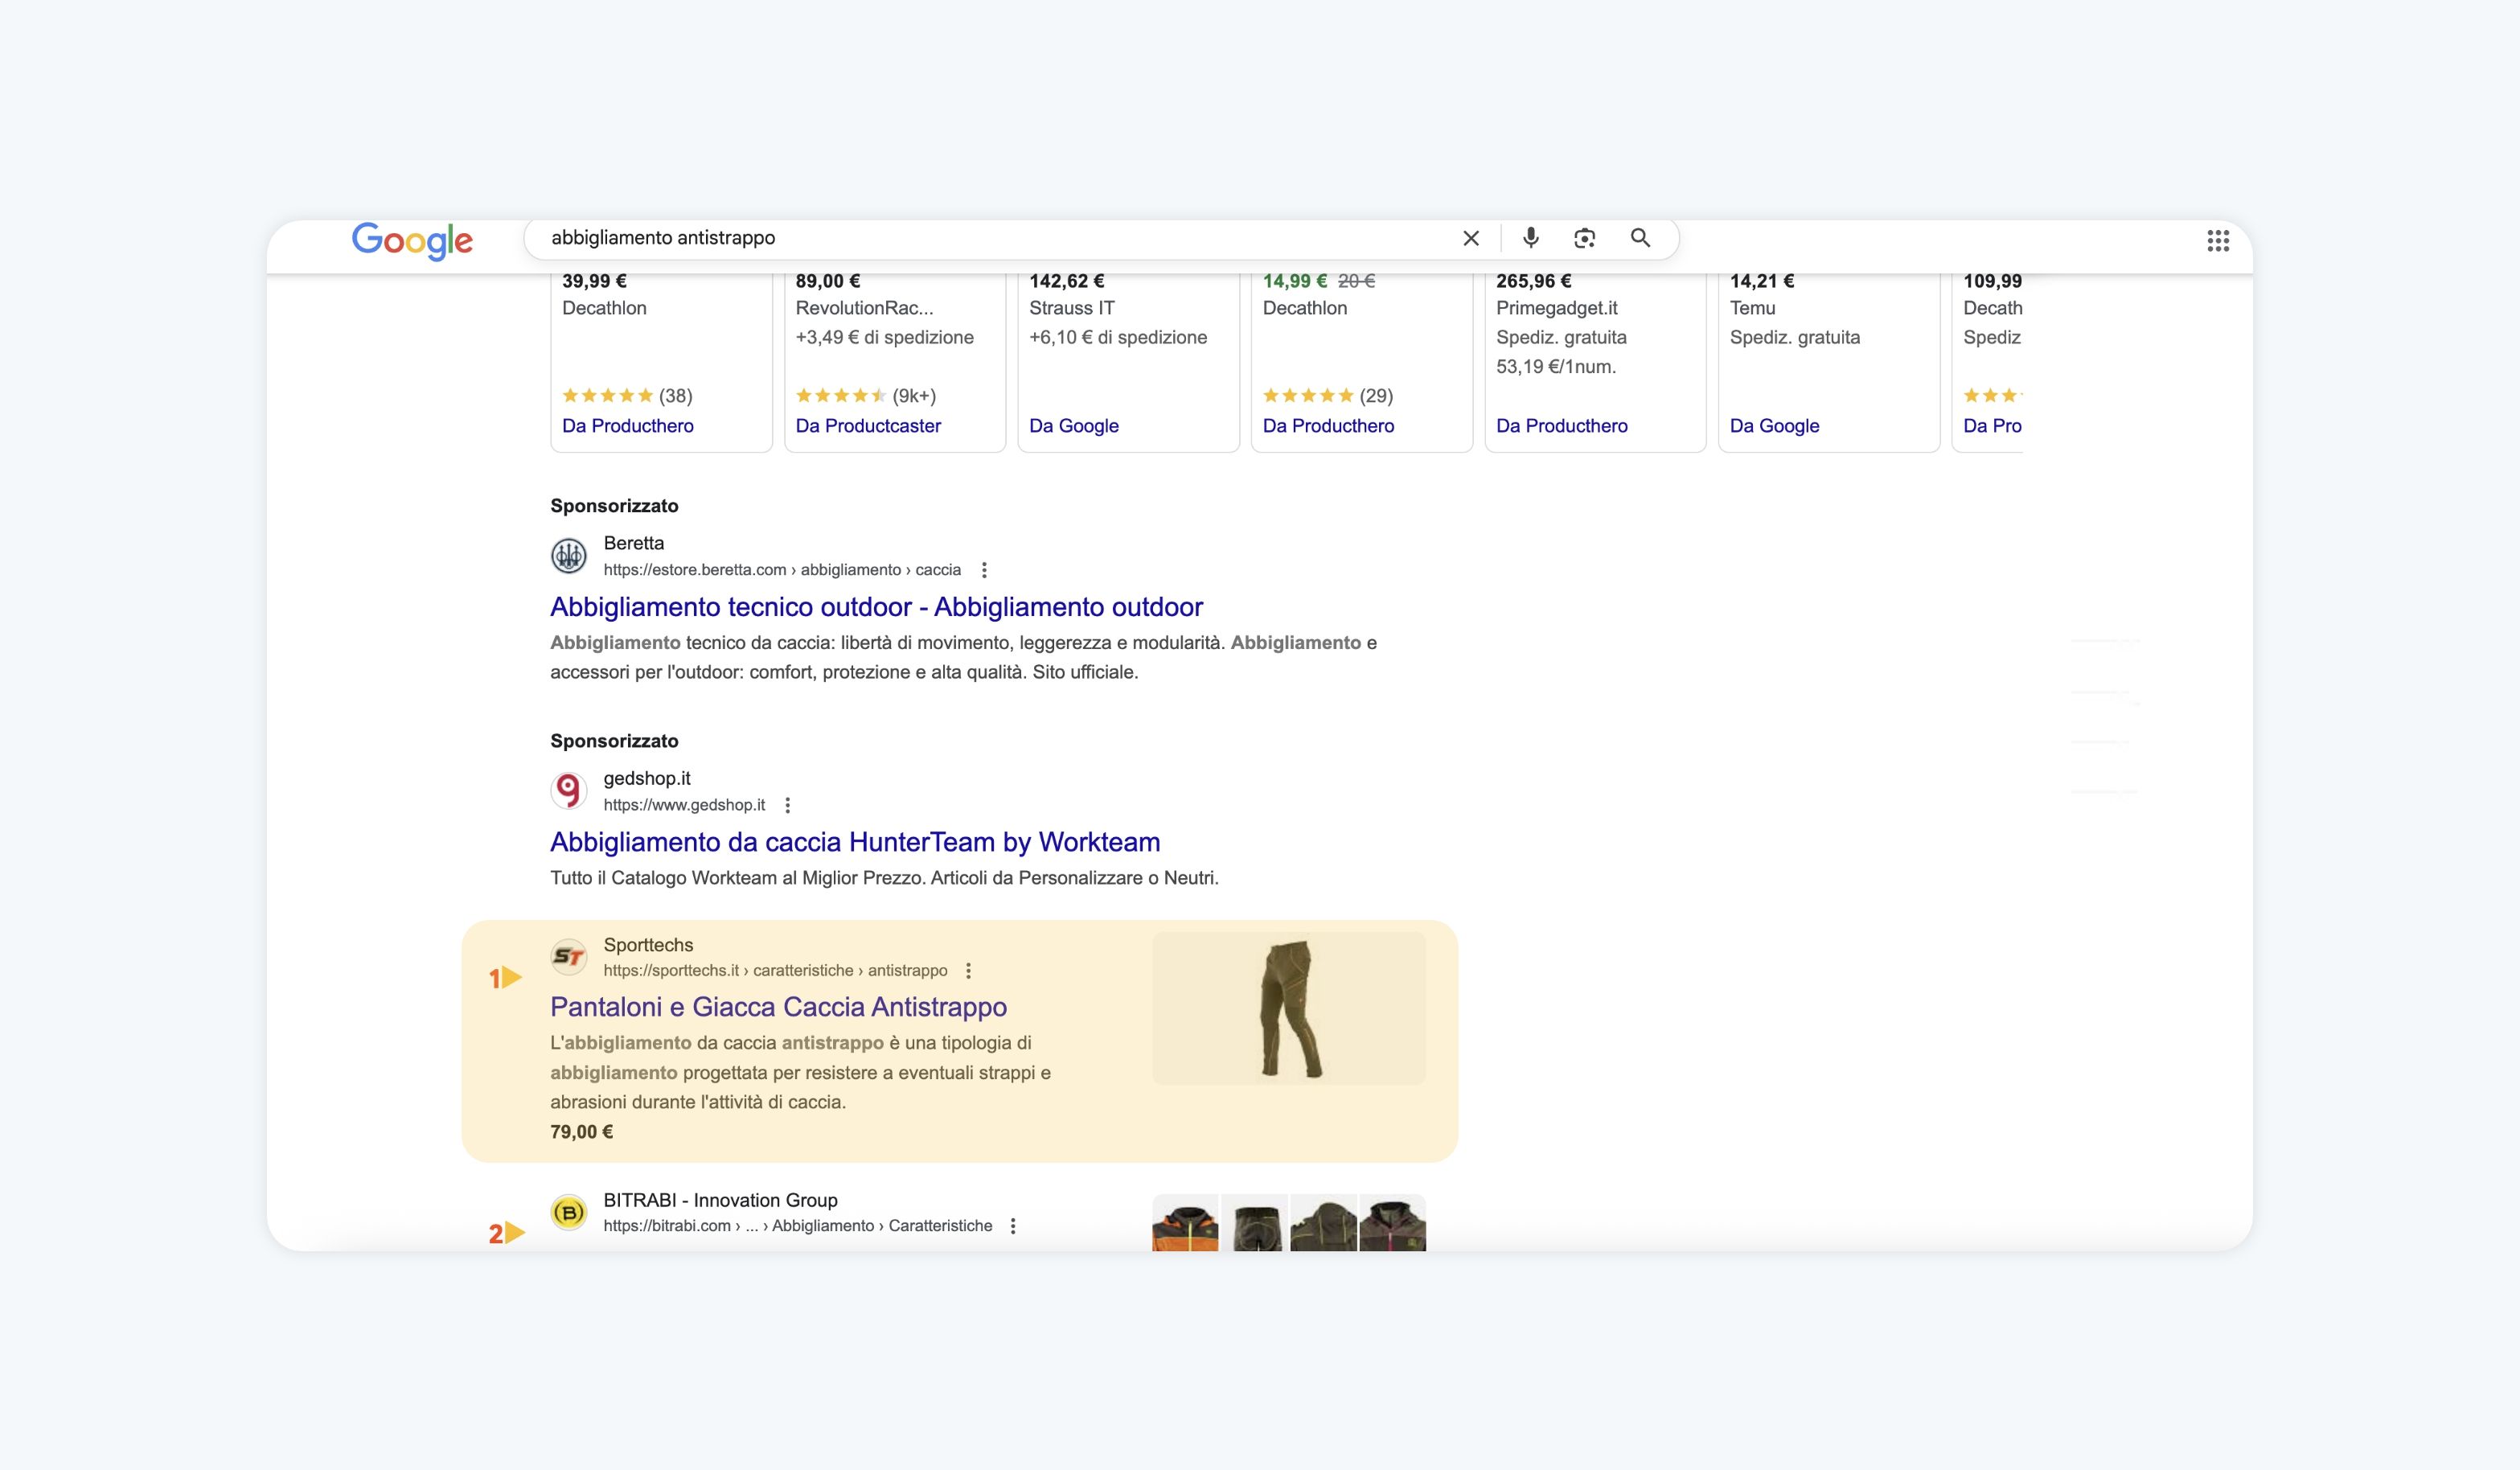Click 'Da Producthero' under Primegadget.it product

point(1562,426)
